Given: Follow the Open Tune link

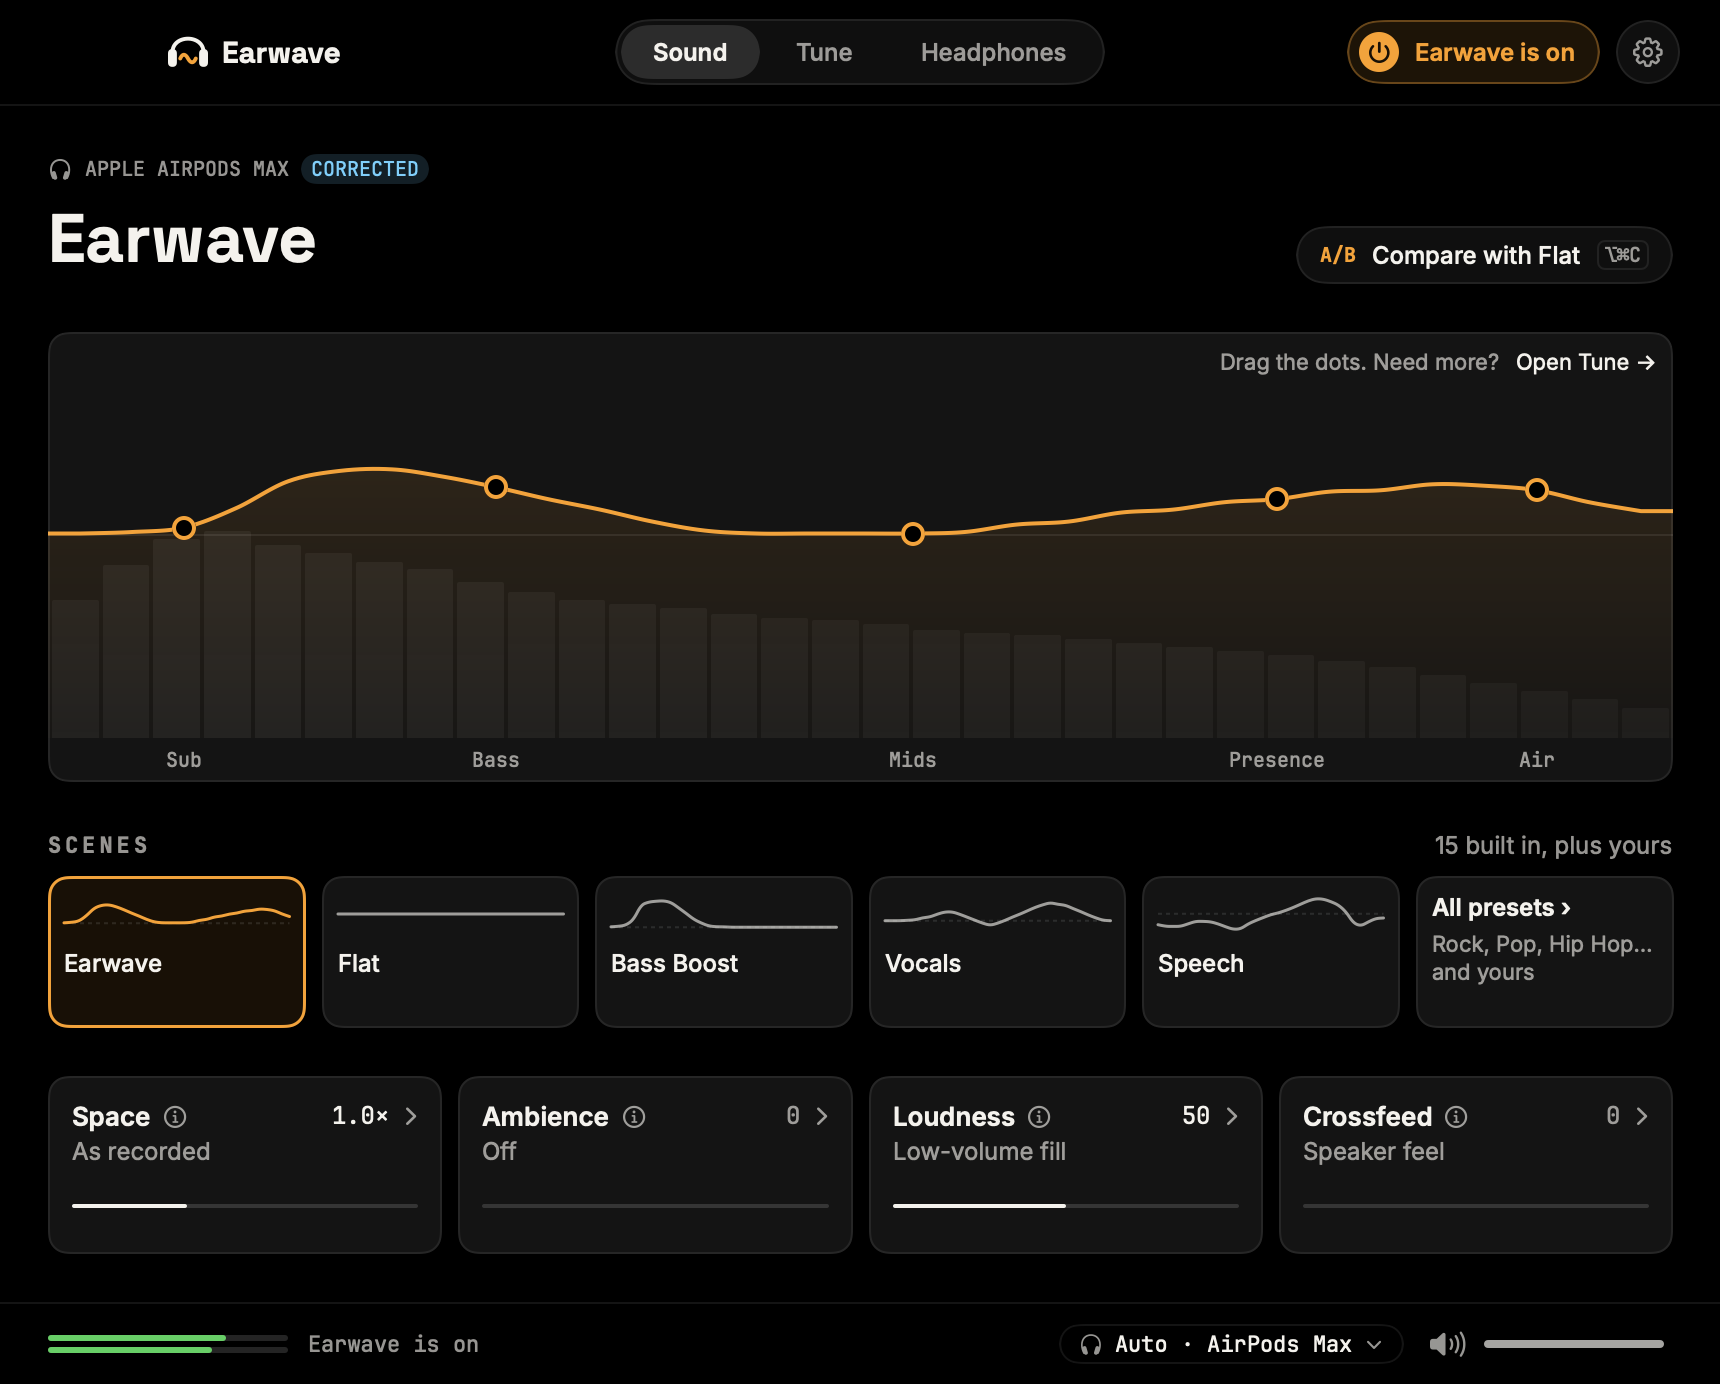Looking at the screenshot, I should point(1585,362).
